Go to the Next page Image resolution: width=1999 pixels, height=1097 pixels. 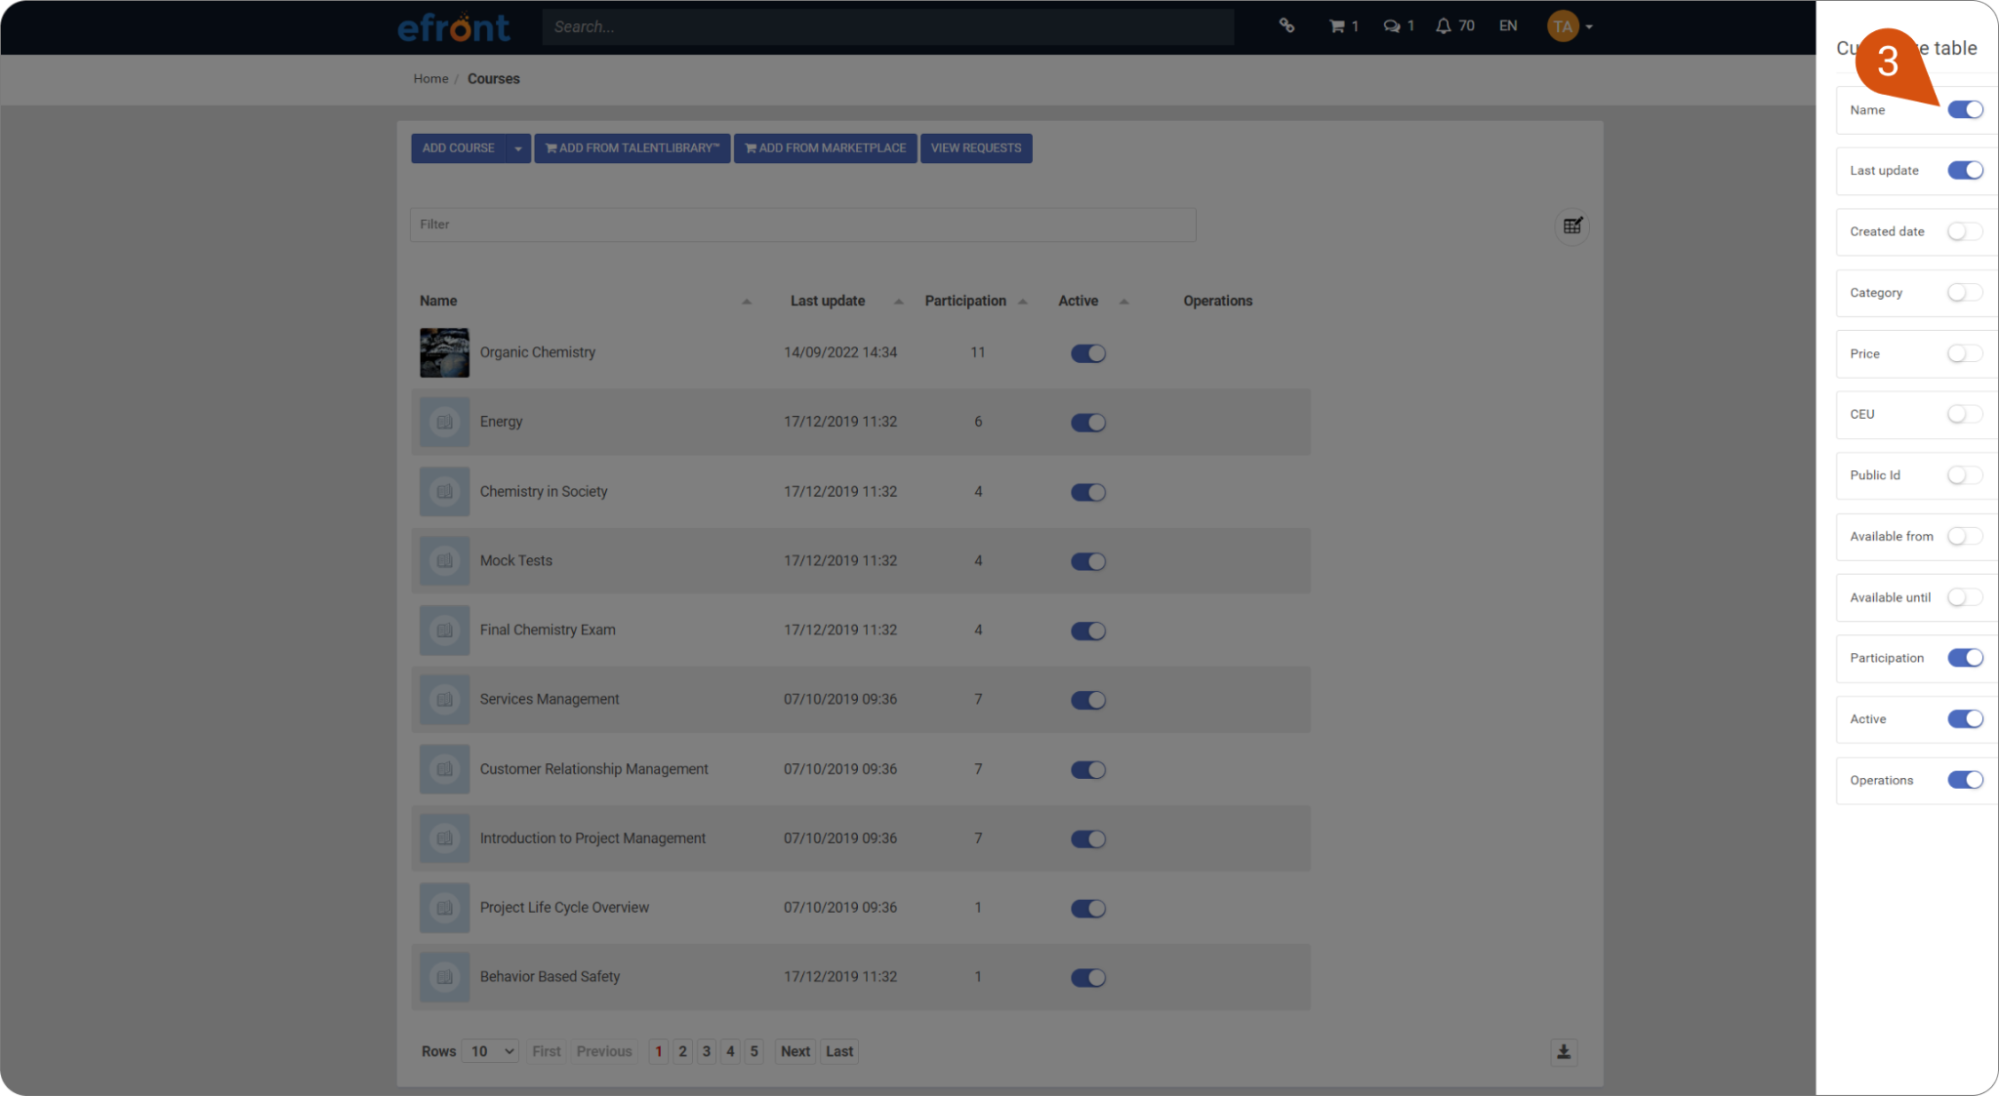pyautogui.click(x=795, y=1051)
